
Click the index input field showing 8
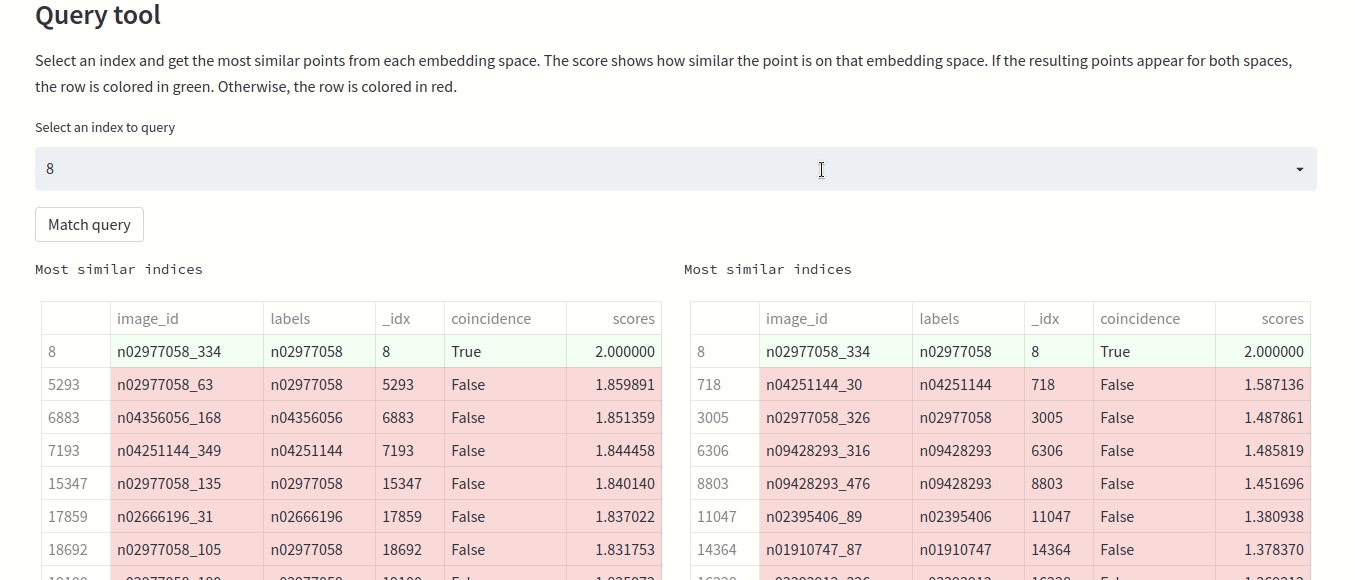(400, 168)
